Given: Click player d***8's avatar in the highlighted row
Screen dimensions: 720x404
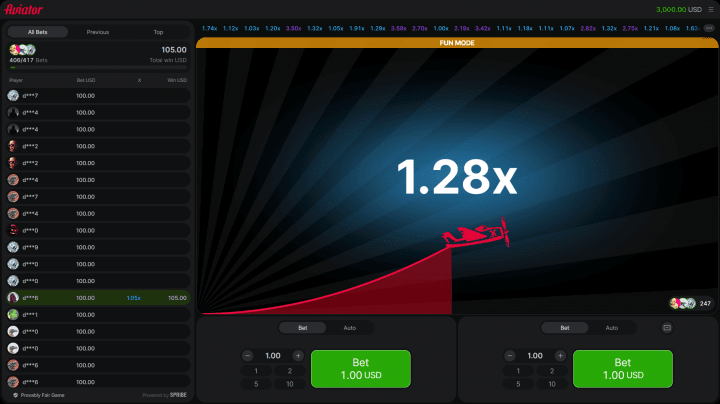Looking at the screenshot, I should tap(13, 298).
